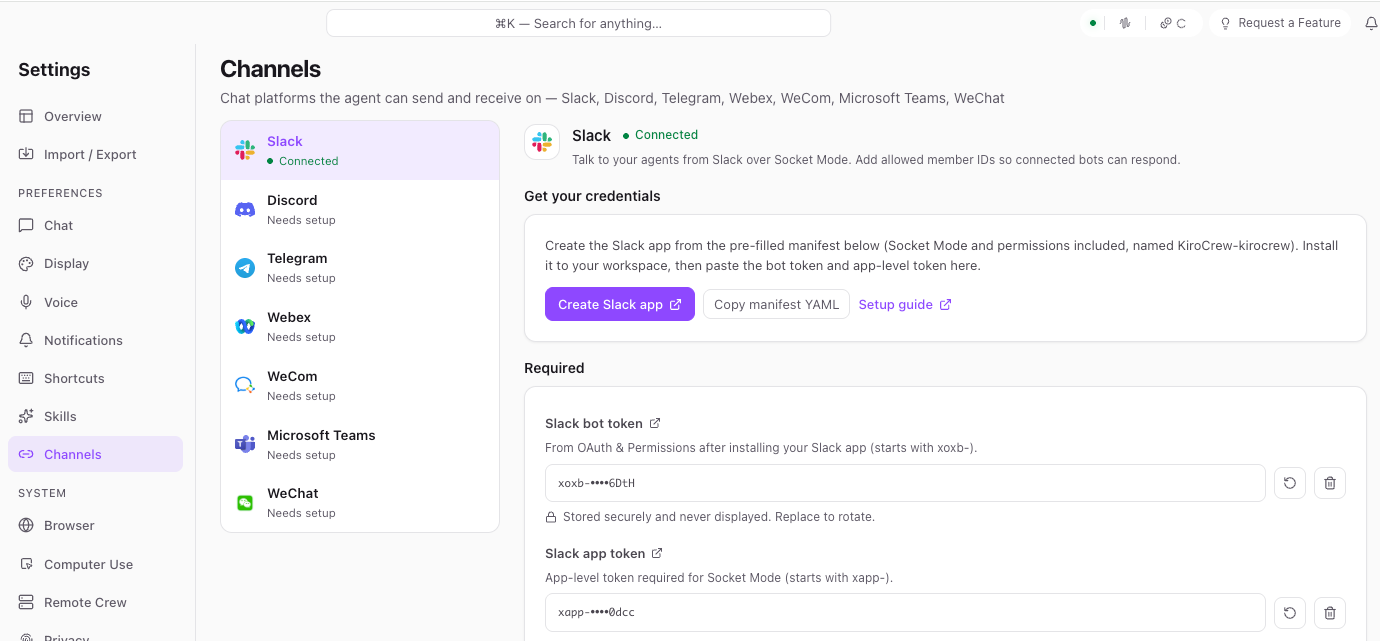Screen dimensions: 1380x641
Task: Click the Skills sparkle icon
Action: (x=26, y=416)
